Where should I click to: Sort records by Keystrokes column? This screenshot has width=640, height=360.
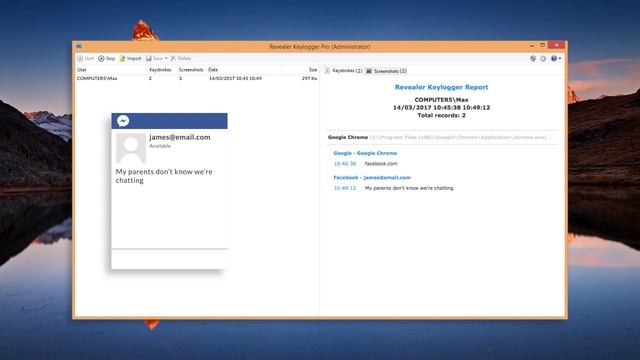click(x=160, y=70)
